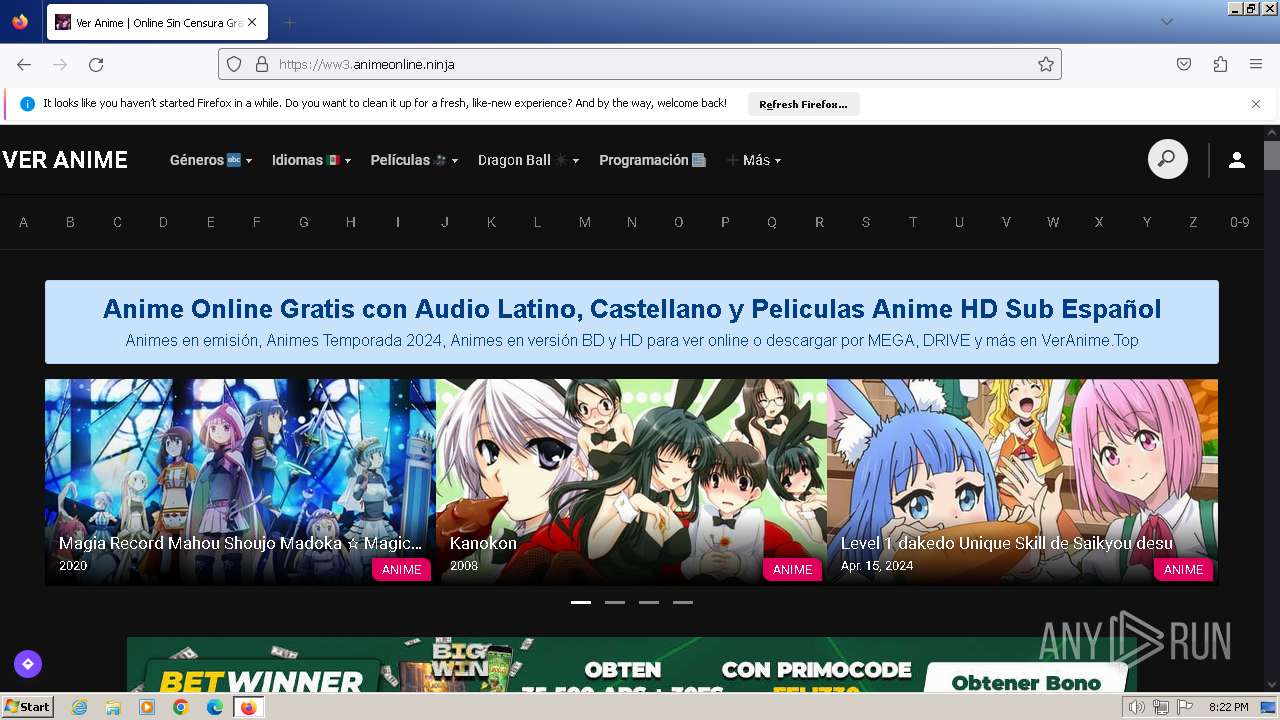Click the VER ANIME site logo
This screenshot has height=720, width=1280.
point(65,160)
